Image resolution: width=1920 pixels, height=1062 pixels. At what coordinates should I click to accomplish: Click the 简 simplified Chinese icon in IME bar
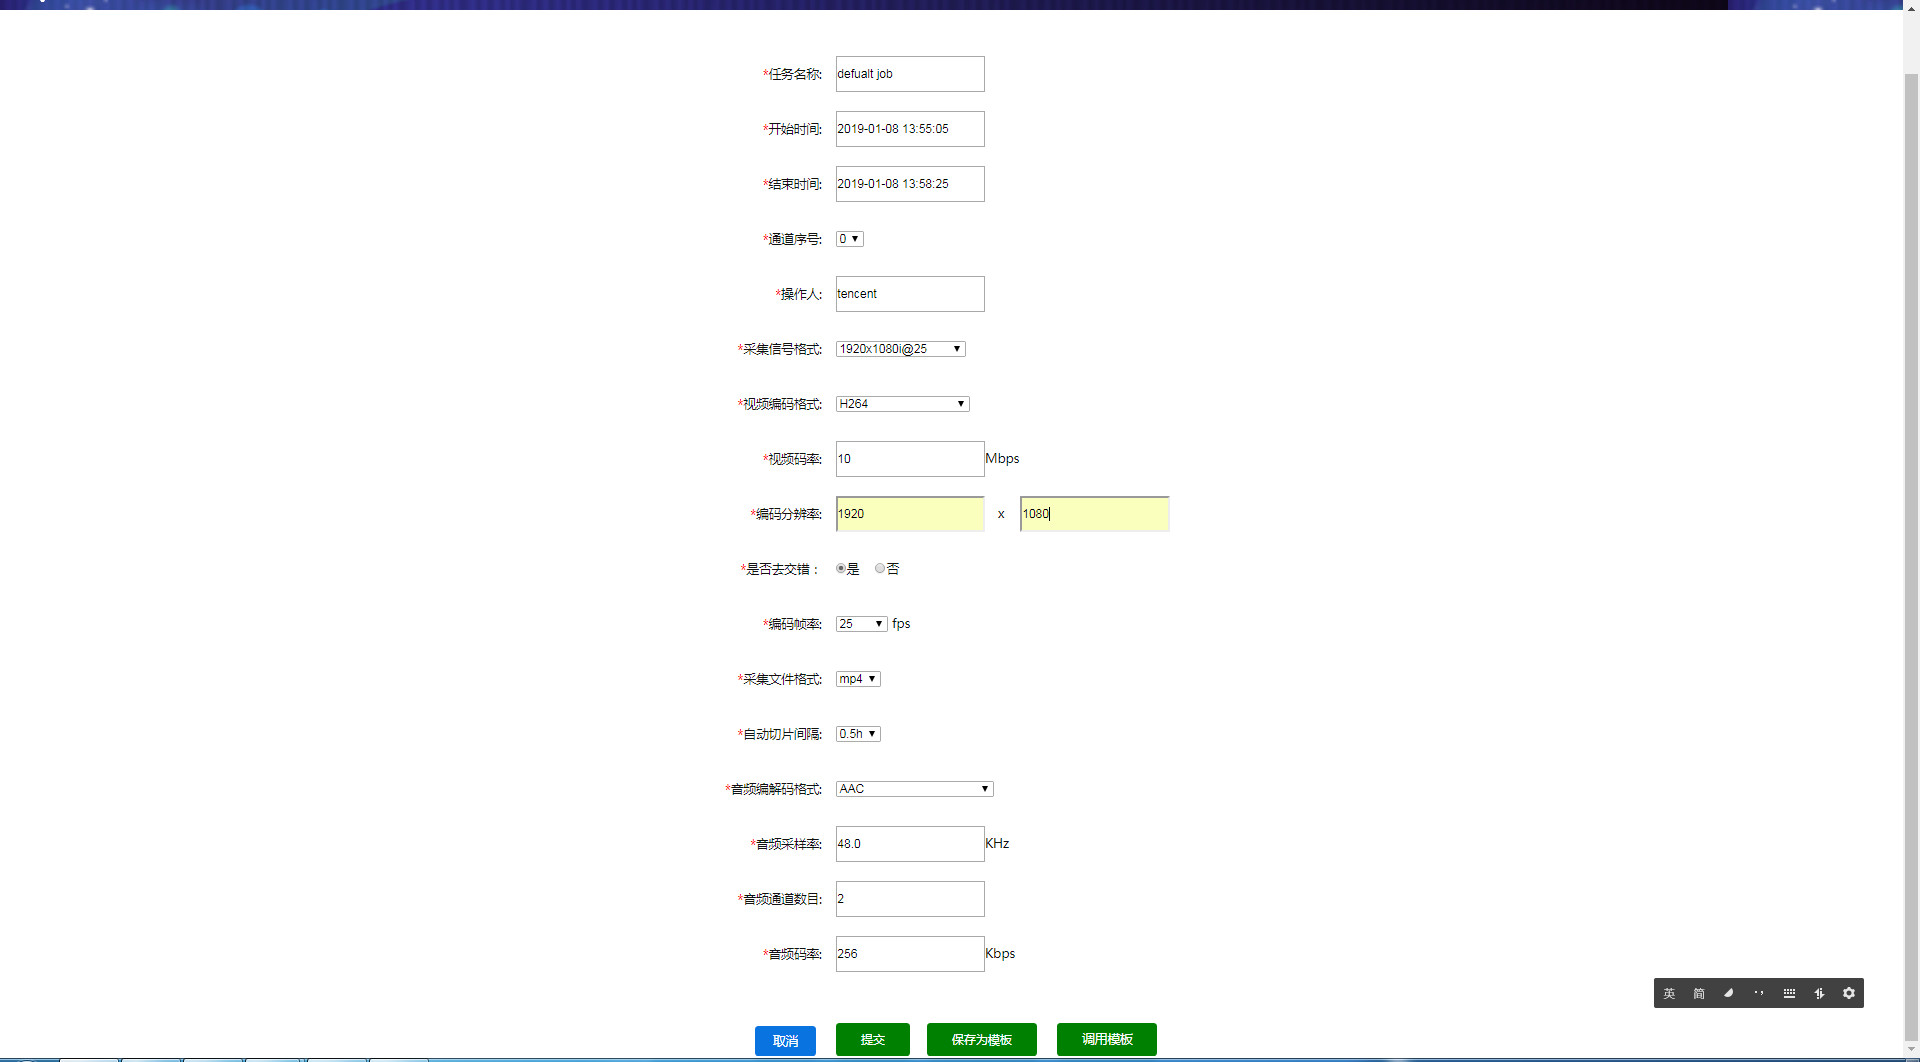[x=1699, y=993]
